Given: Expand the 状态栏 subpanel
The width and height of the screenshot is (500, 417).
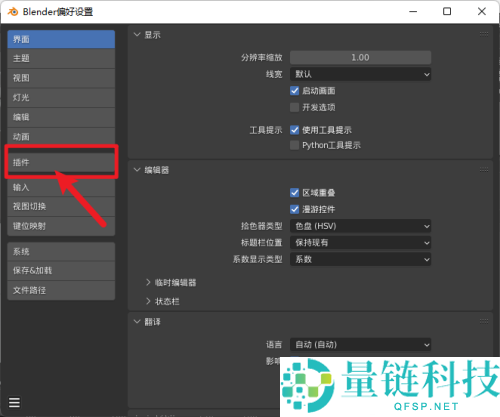Looking at the screenshot, I should [148, 301].
